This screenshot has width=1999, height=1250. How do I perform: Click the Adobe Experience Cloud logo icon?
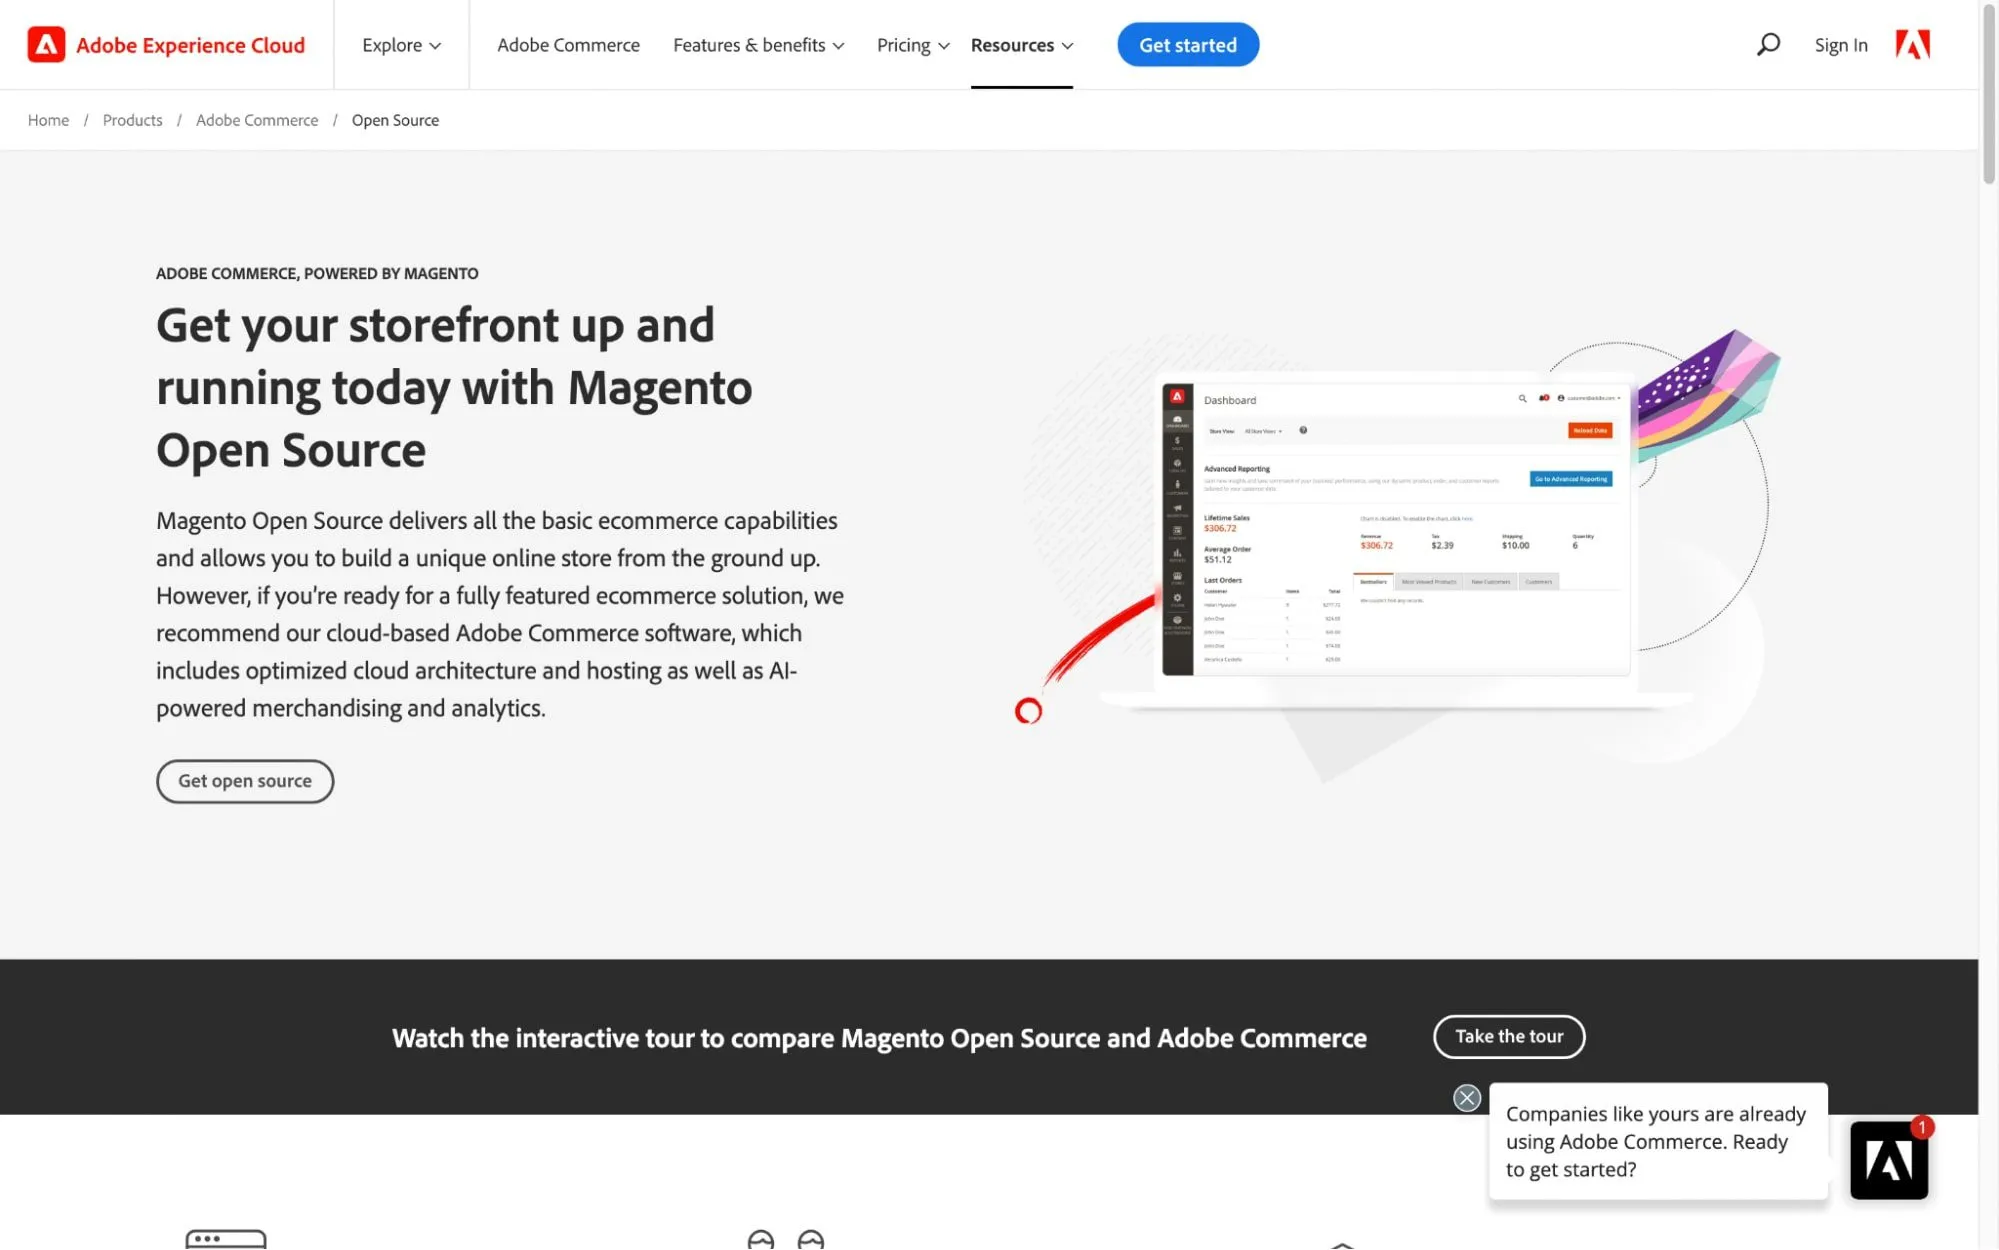[x=46, y=45]
